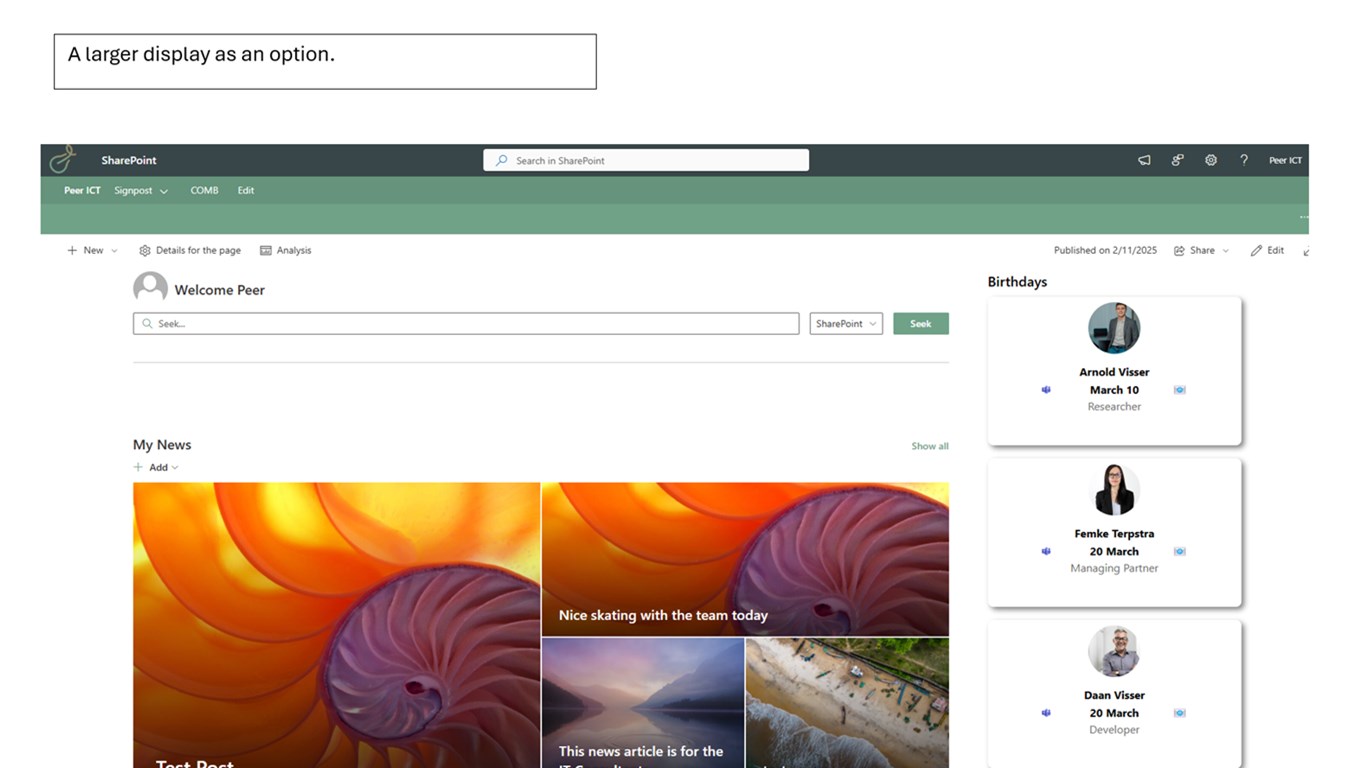
Task: Click the Managing Partner job title
Action: (x=1114, y=568)
